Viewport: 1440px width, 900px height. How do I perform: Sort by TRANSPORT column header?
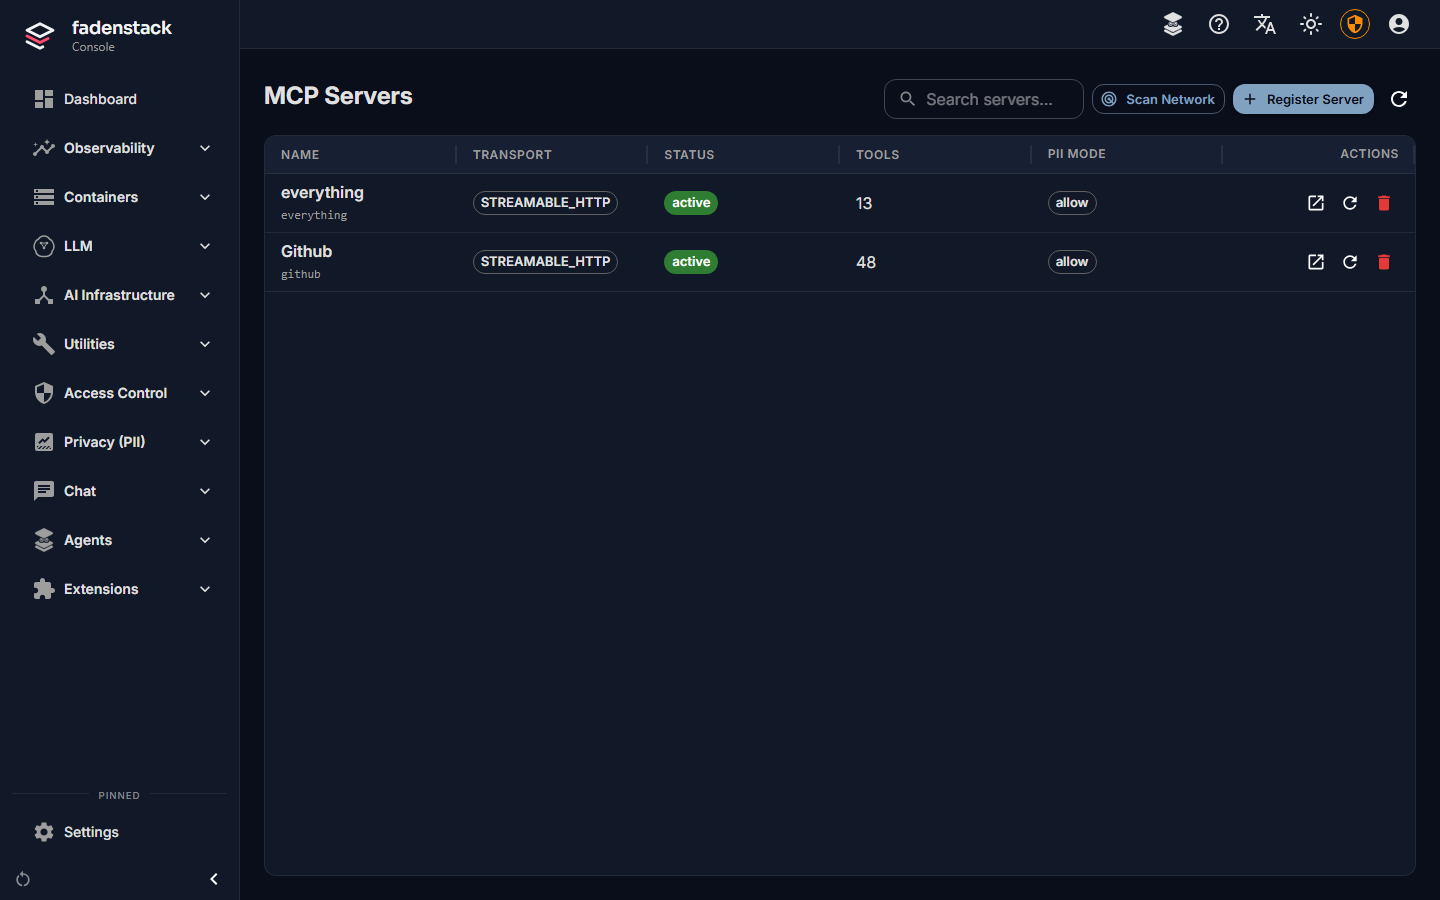coord(512,155)
